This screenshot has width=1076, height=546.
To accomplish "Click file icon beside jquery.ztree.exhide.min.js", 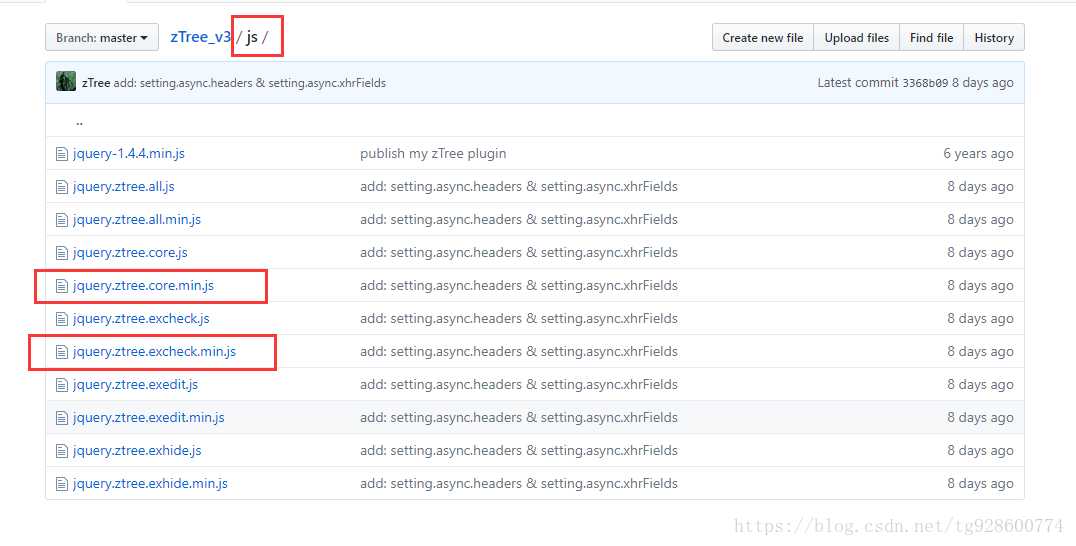I will [x=62, y=484].
